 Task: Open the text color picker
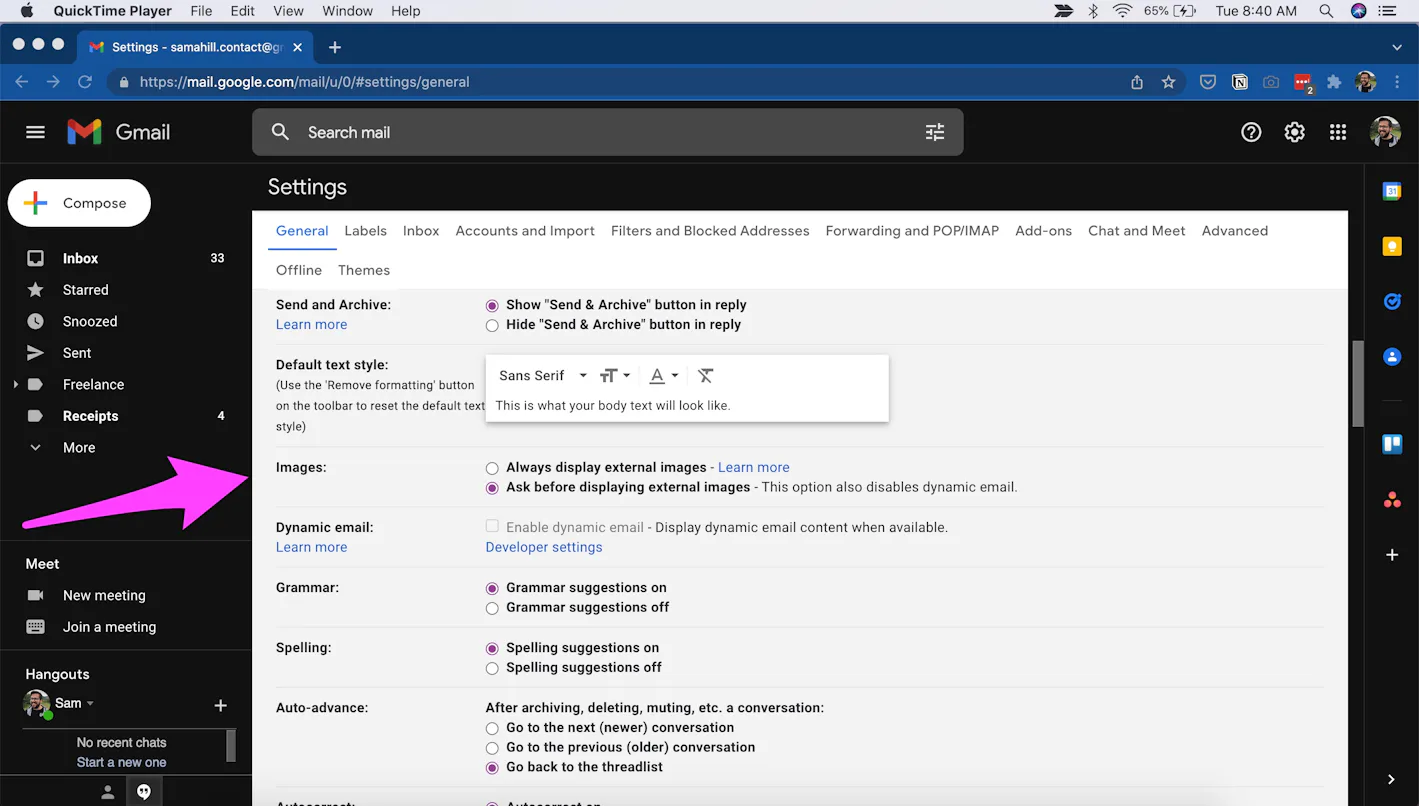(663, 376)
